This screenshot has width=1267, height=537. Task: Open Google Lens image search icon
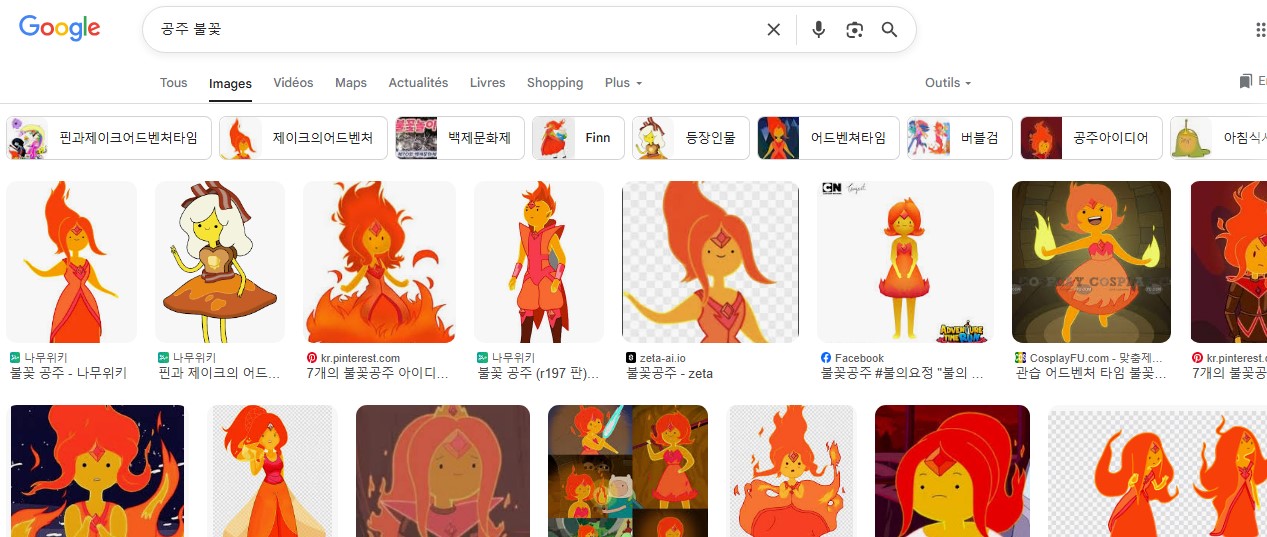[854, 30]
